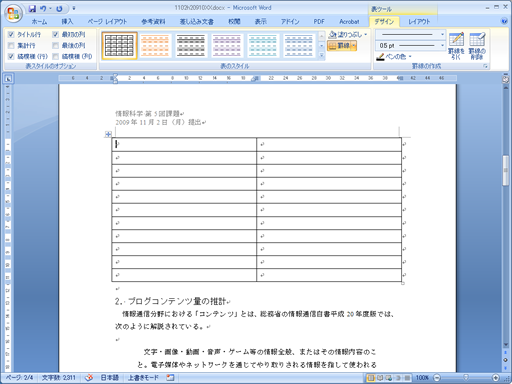
Task: Toggle the 集計行 checkbox
Action: tap(11, 45)
